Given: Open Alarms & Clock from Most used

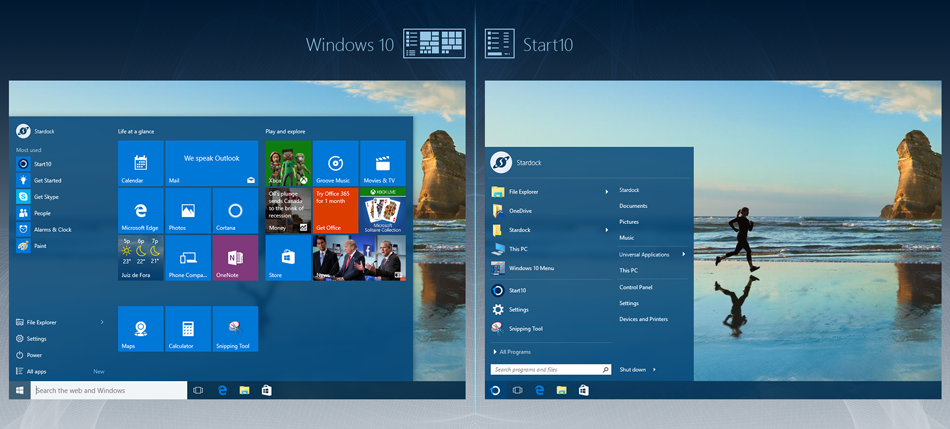Looking at the screenshot, I should 52,229.
